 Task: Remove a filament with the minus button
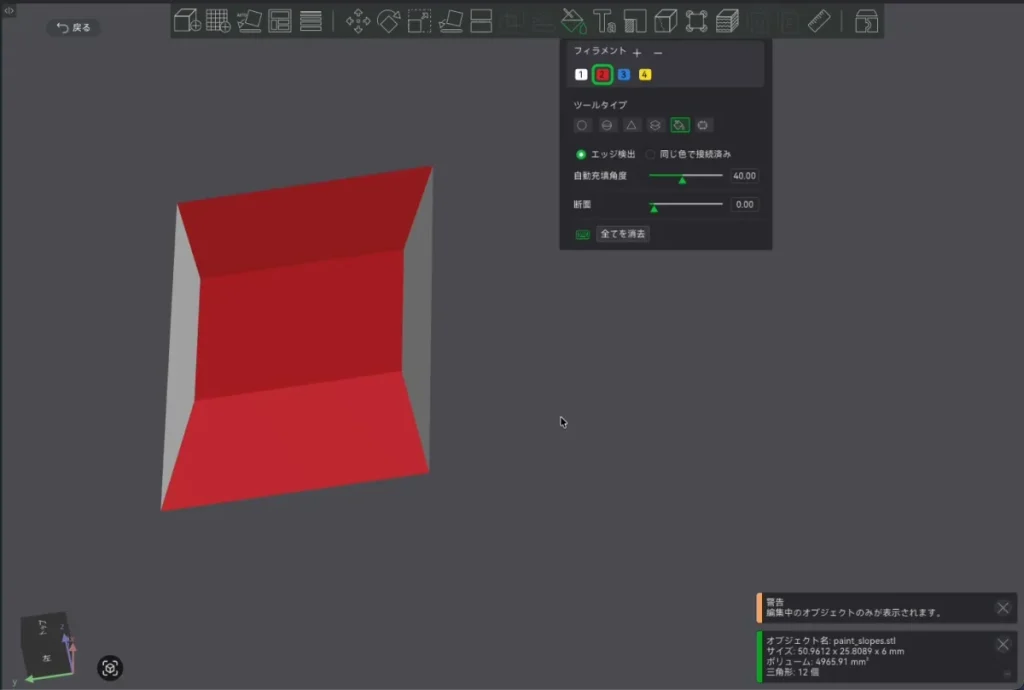click(x=658, y=52)
